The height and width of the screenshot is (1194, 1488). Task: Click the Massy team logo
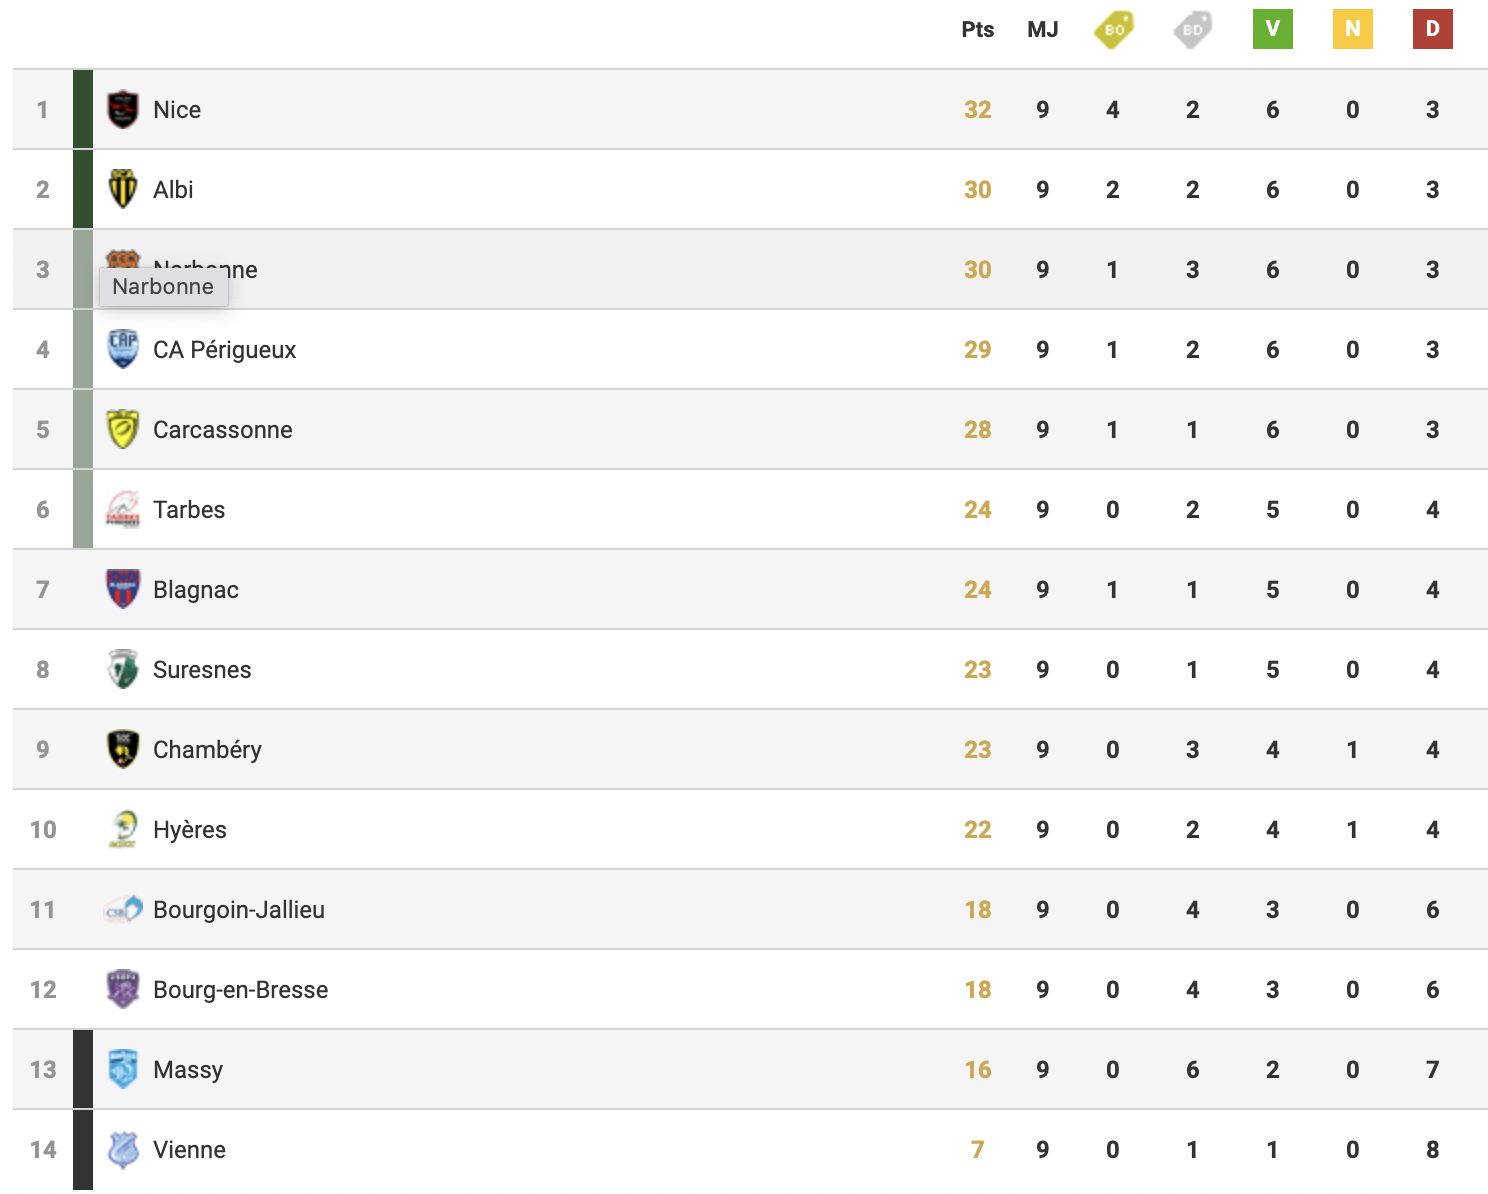tap(123, 1069)
